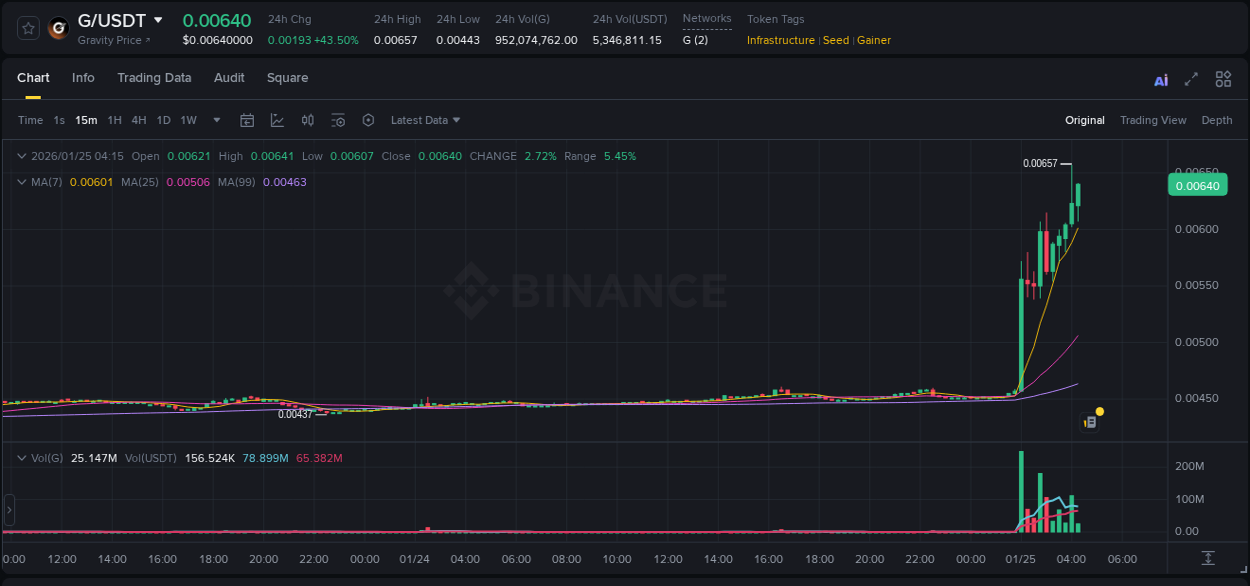The width and height of the screenshot is (1250, 586).
Task: Click the candlestick OHLC display icon
Action: point(307,120)
